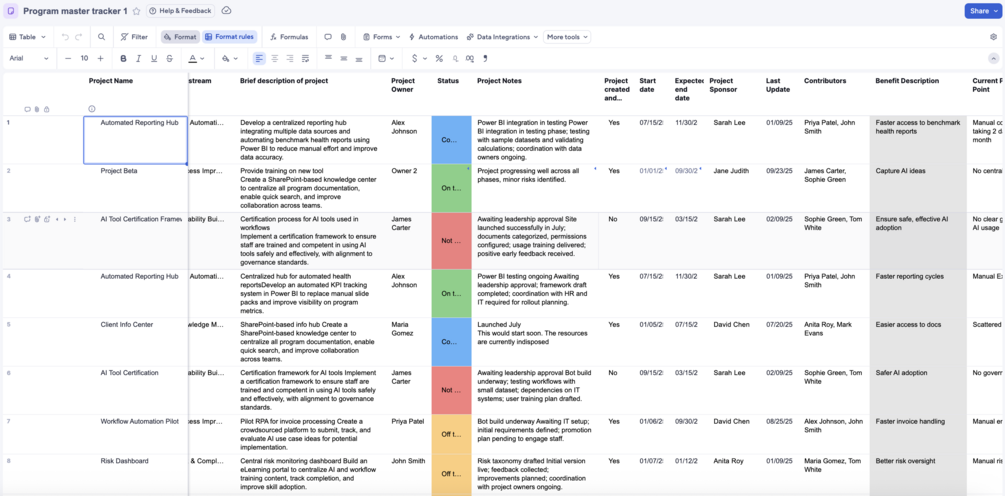Image resolution: width=1005 pixels, height=496 pixels.
Task: Toggle the Format rules panel
Action: click(229, 37)
